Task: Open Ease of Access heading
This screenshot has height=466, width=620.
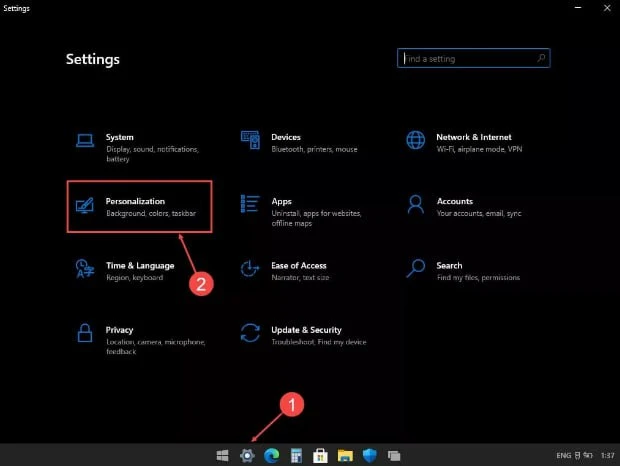Action: pos(299,266)
